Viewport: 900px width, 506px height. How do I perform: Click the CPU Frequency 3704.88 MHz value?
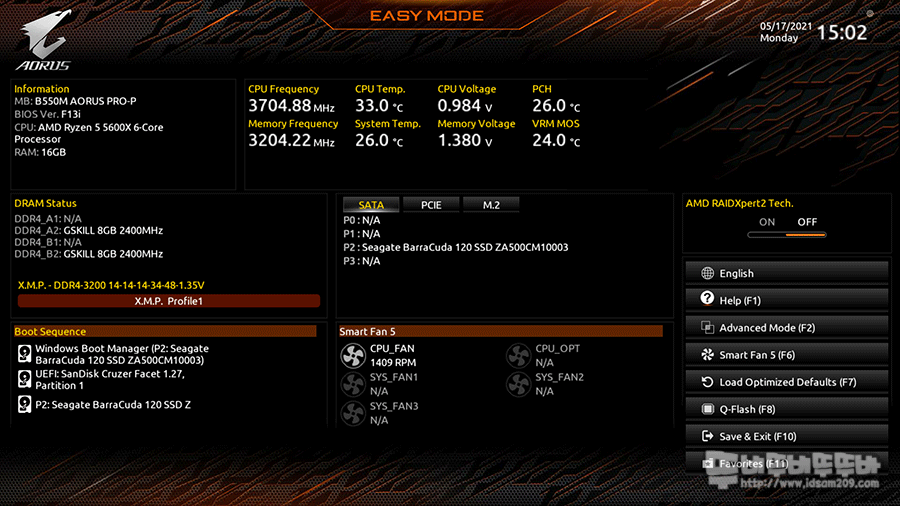[291, 106]
